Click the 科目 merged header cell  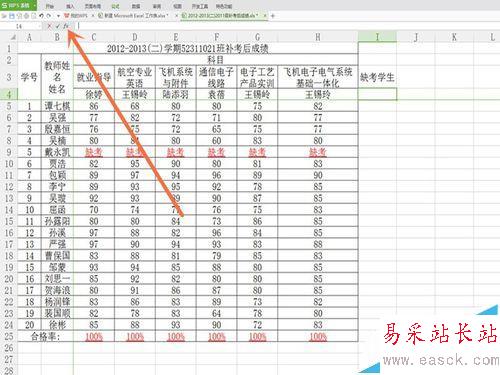tap(216, 60)
